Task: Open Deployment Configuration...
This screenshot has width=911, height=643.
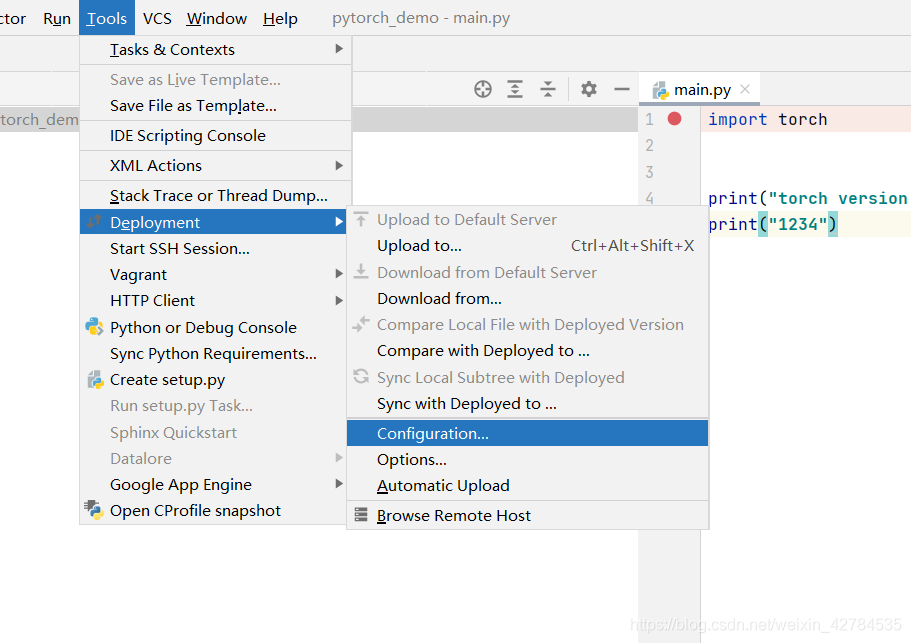Action: point(528,433)
